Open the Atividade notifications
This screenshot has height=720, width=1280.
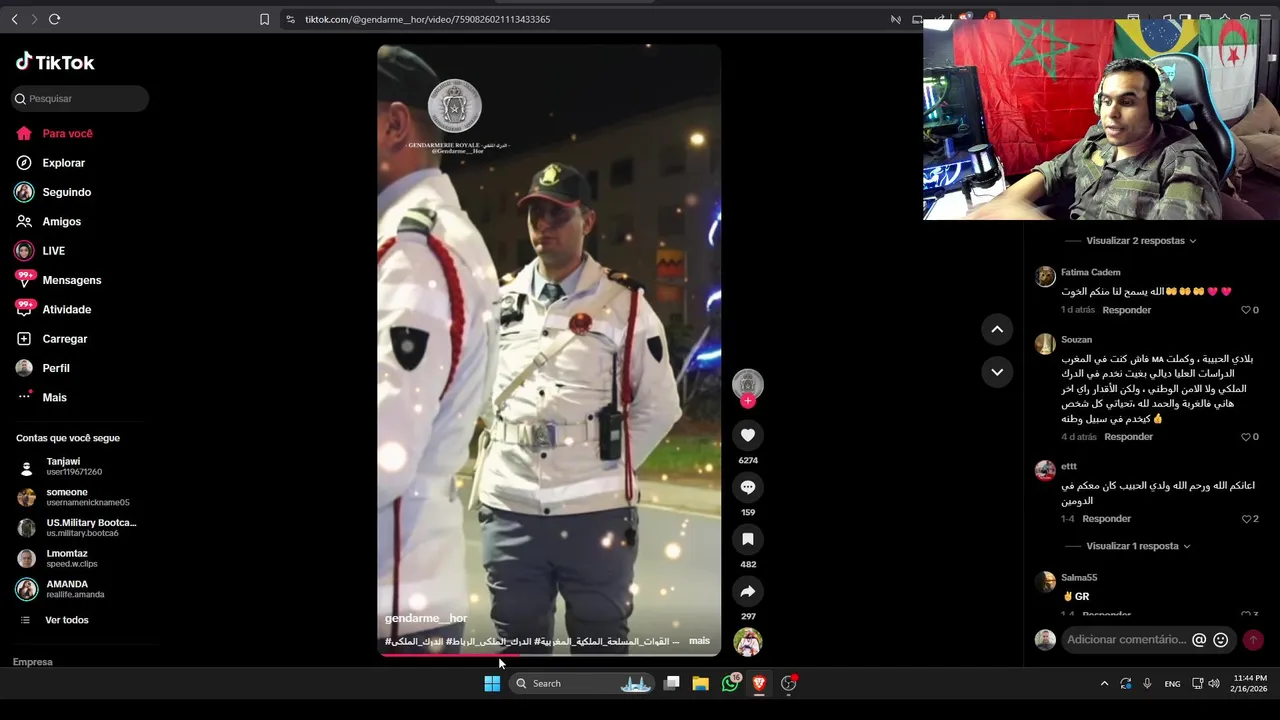click(66, 310)
